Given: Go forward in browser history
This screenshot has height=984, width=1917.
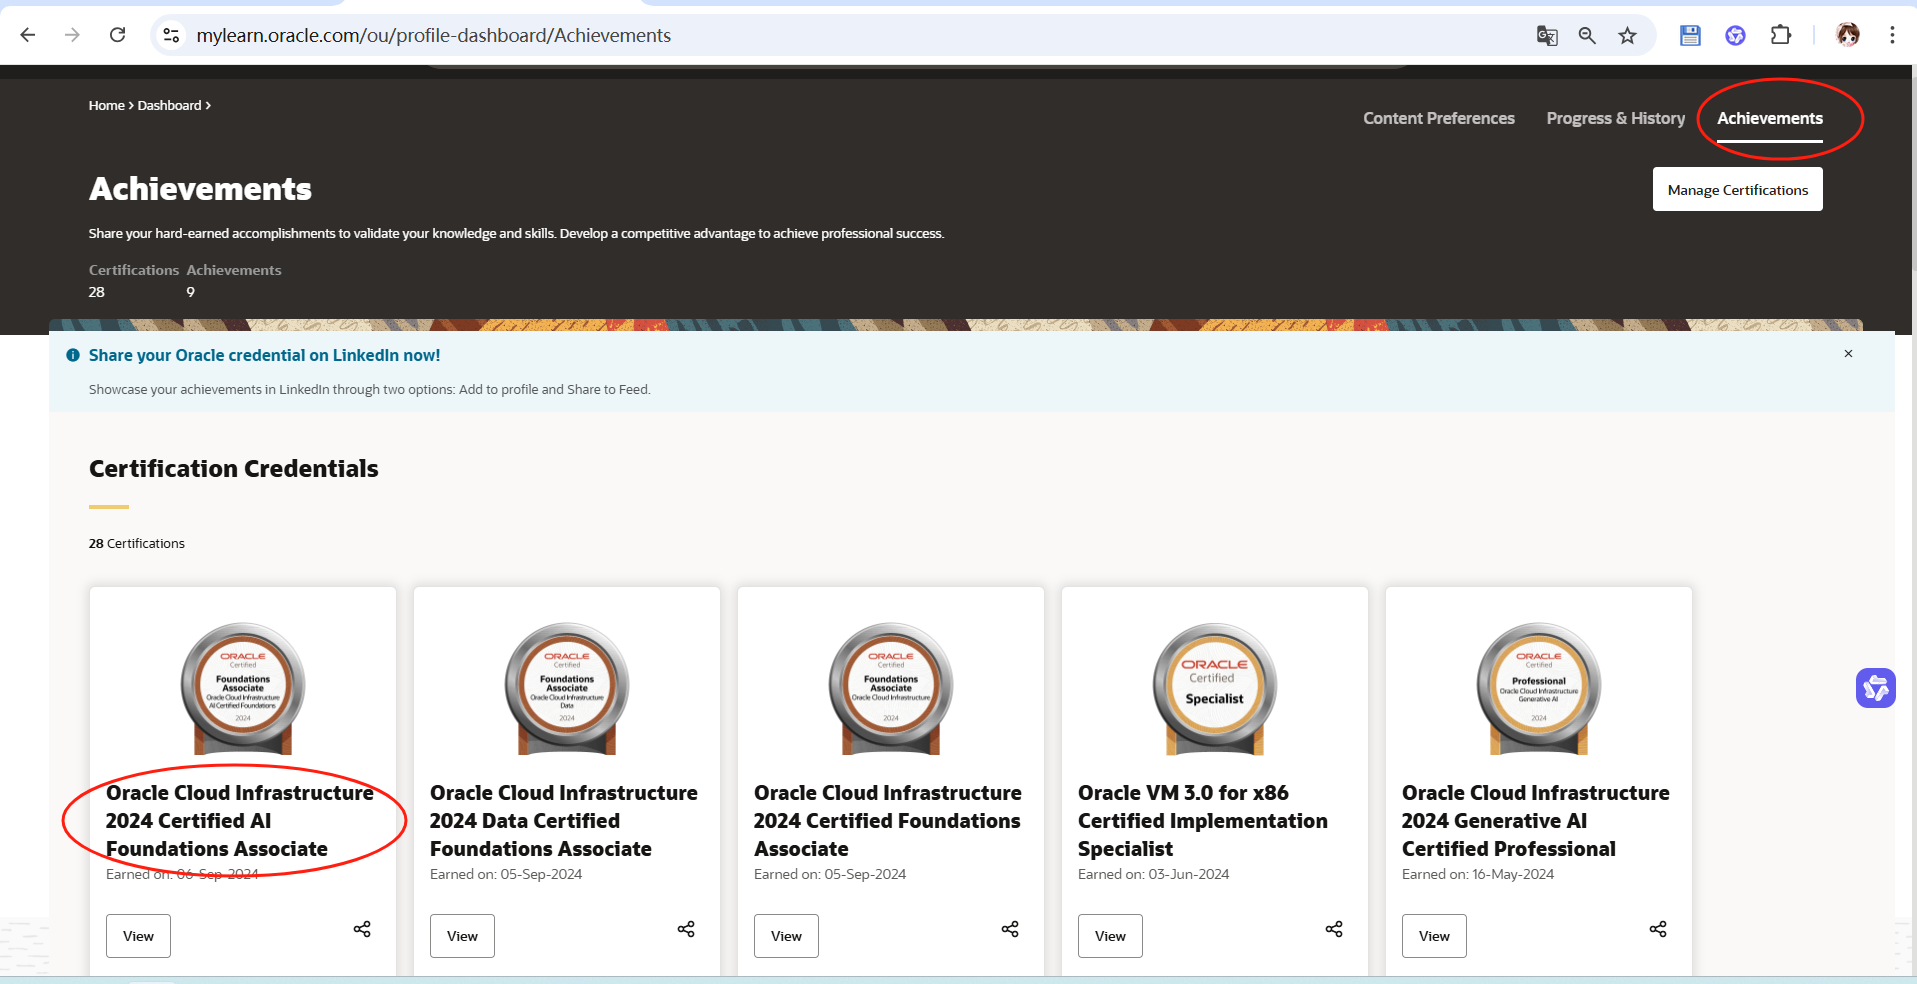Looking at the screenshot, I should [x=72, y=35].
